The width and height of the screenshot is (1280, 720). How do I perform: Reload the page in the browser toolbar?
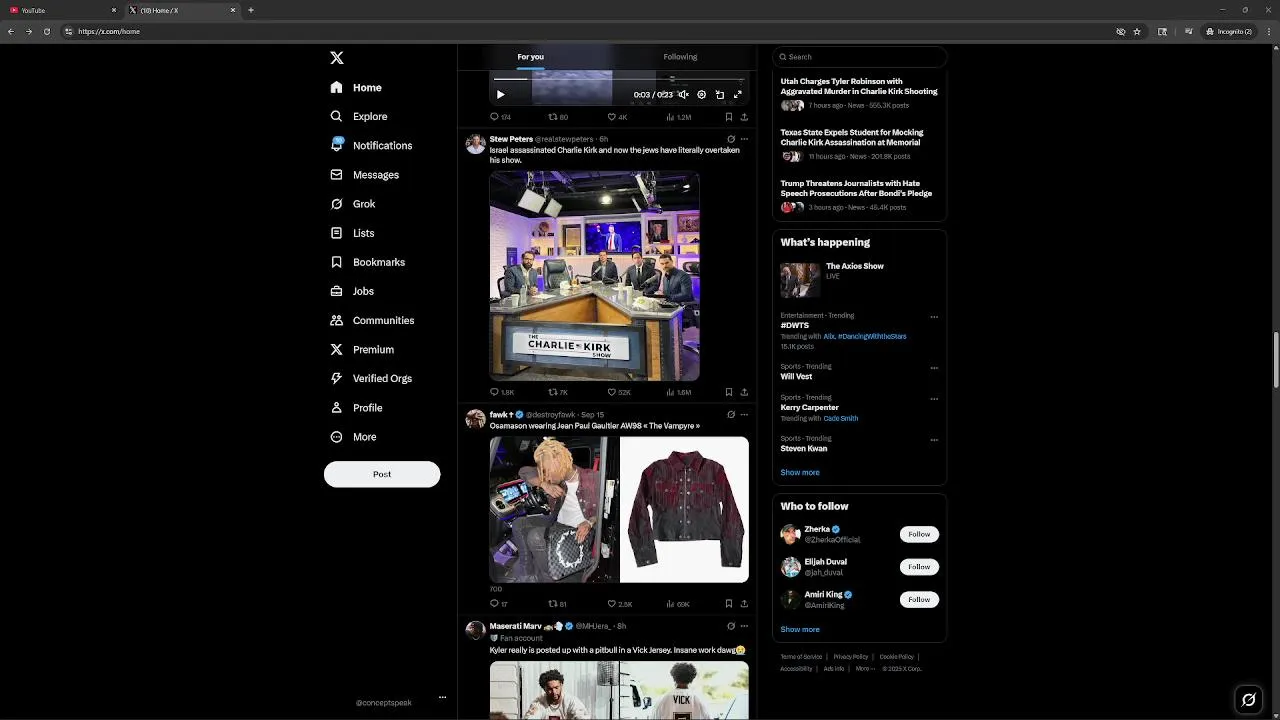(x=46, y=31)
